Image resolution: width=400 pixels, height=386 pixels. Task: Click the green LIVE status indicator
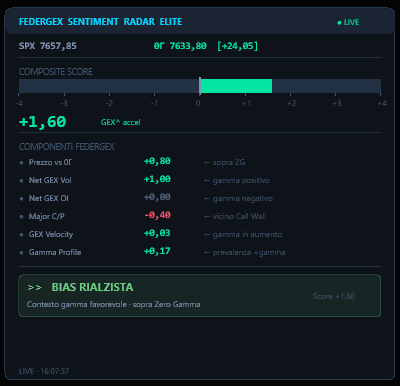[x=348, y=22]
